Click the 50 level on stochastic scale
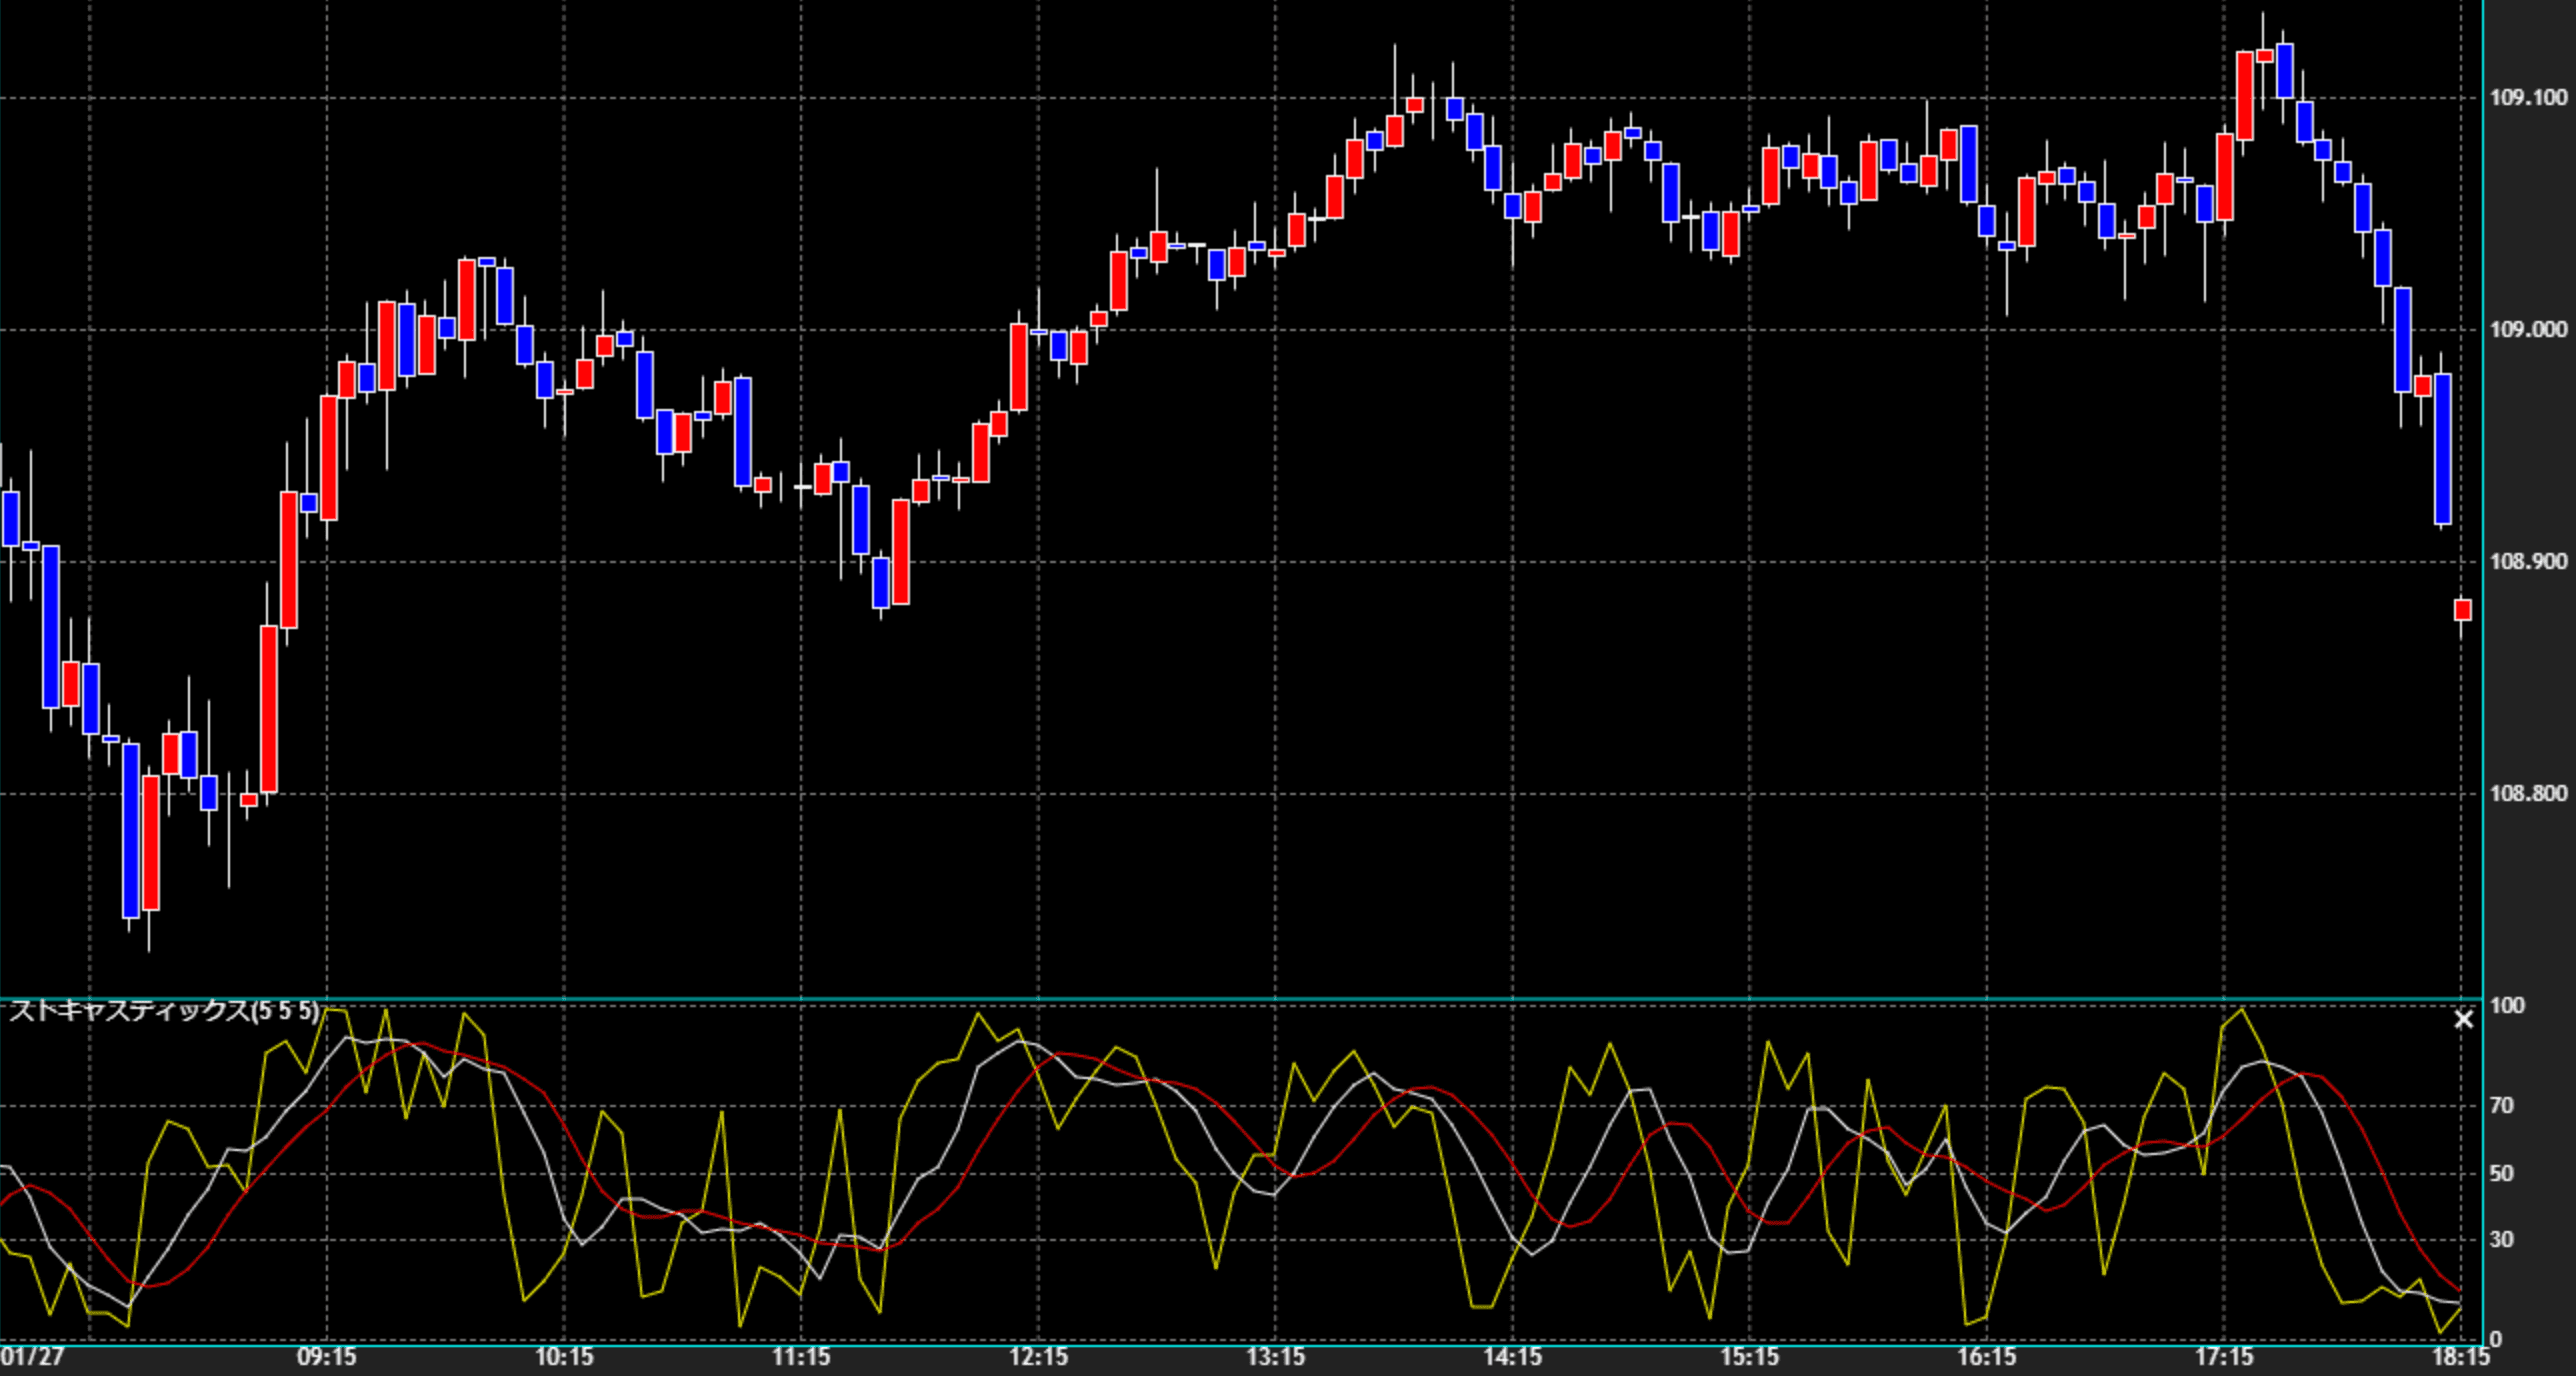This screenshot has height=1376, width=2576. pyautogui.click(x=2501, y=1173)
